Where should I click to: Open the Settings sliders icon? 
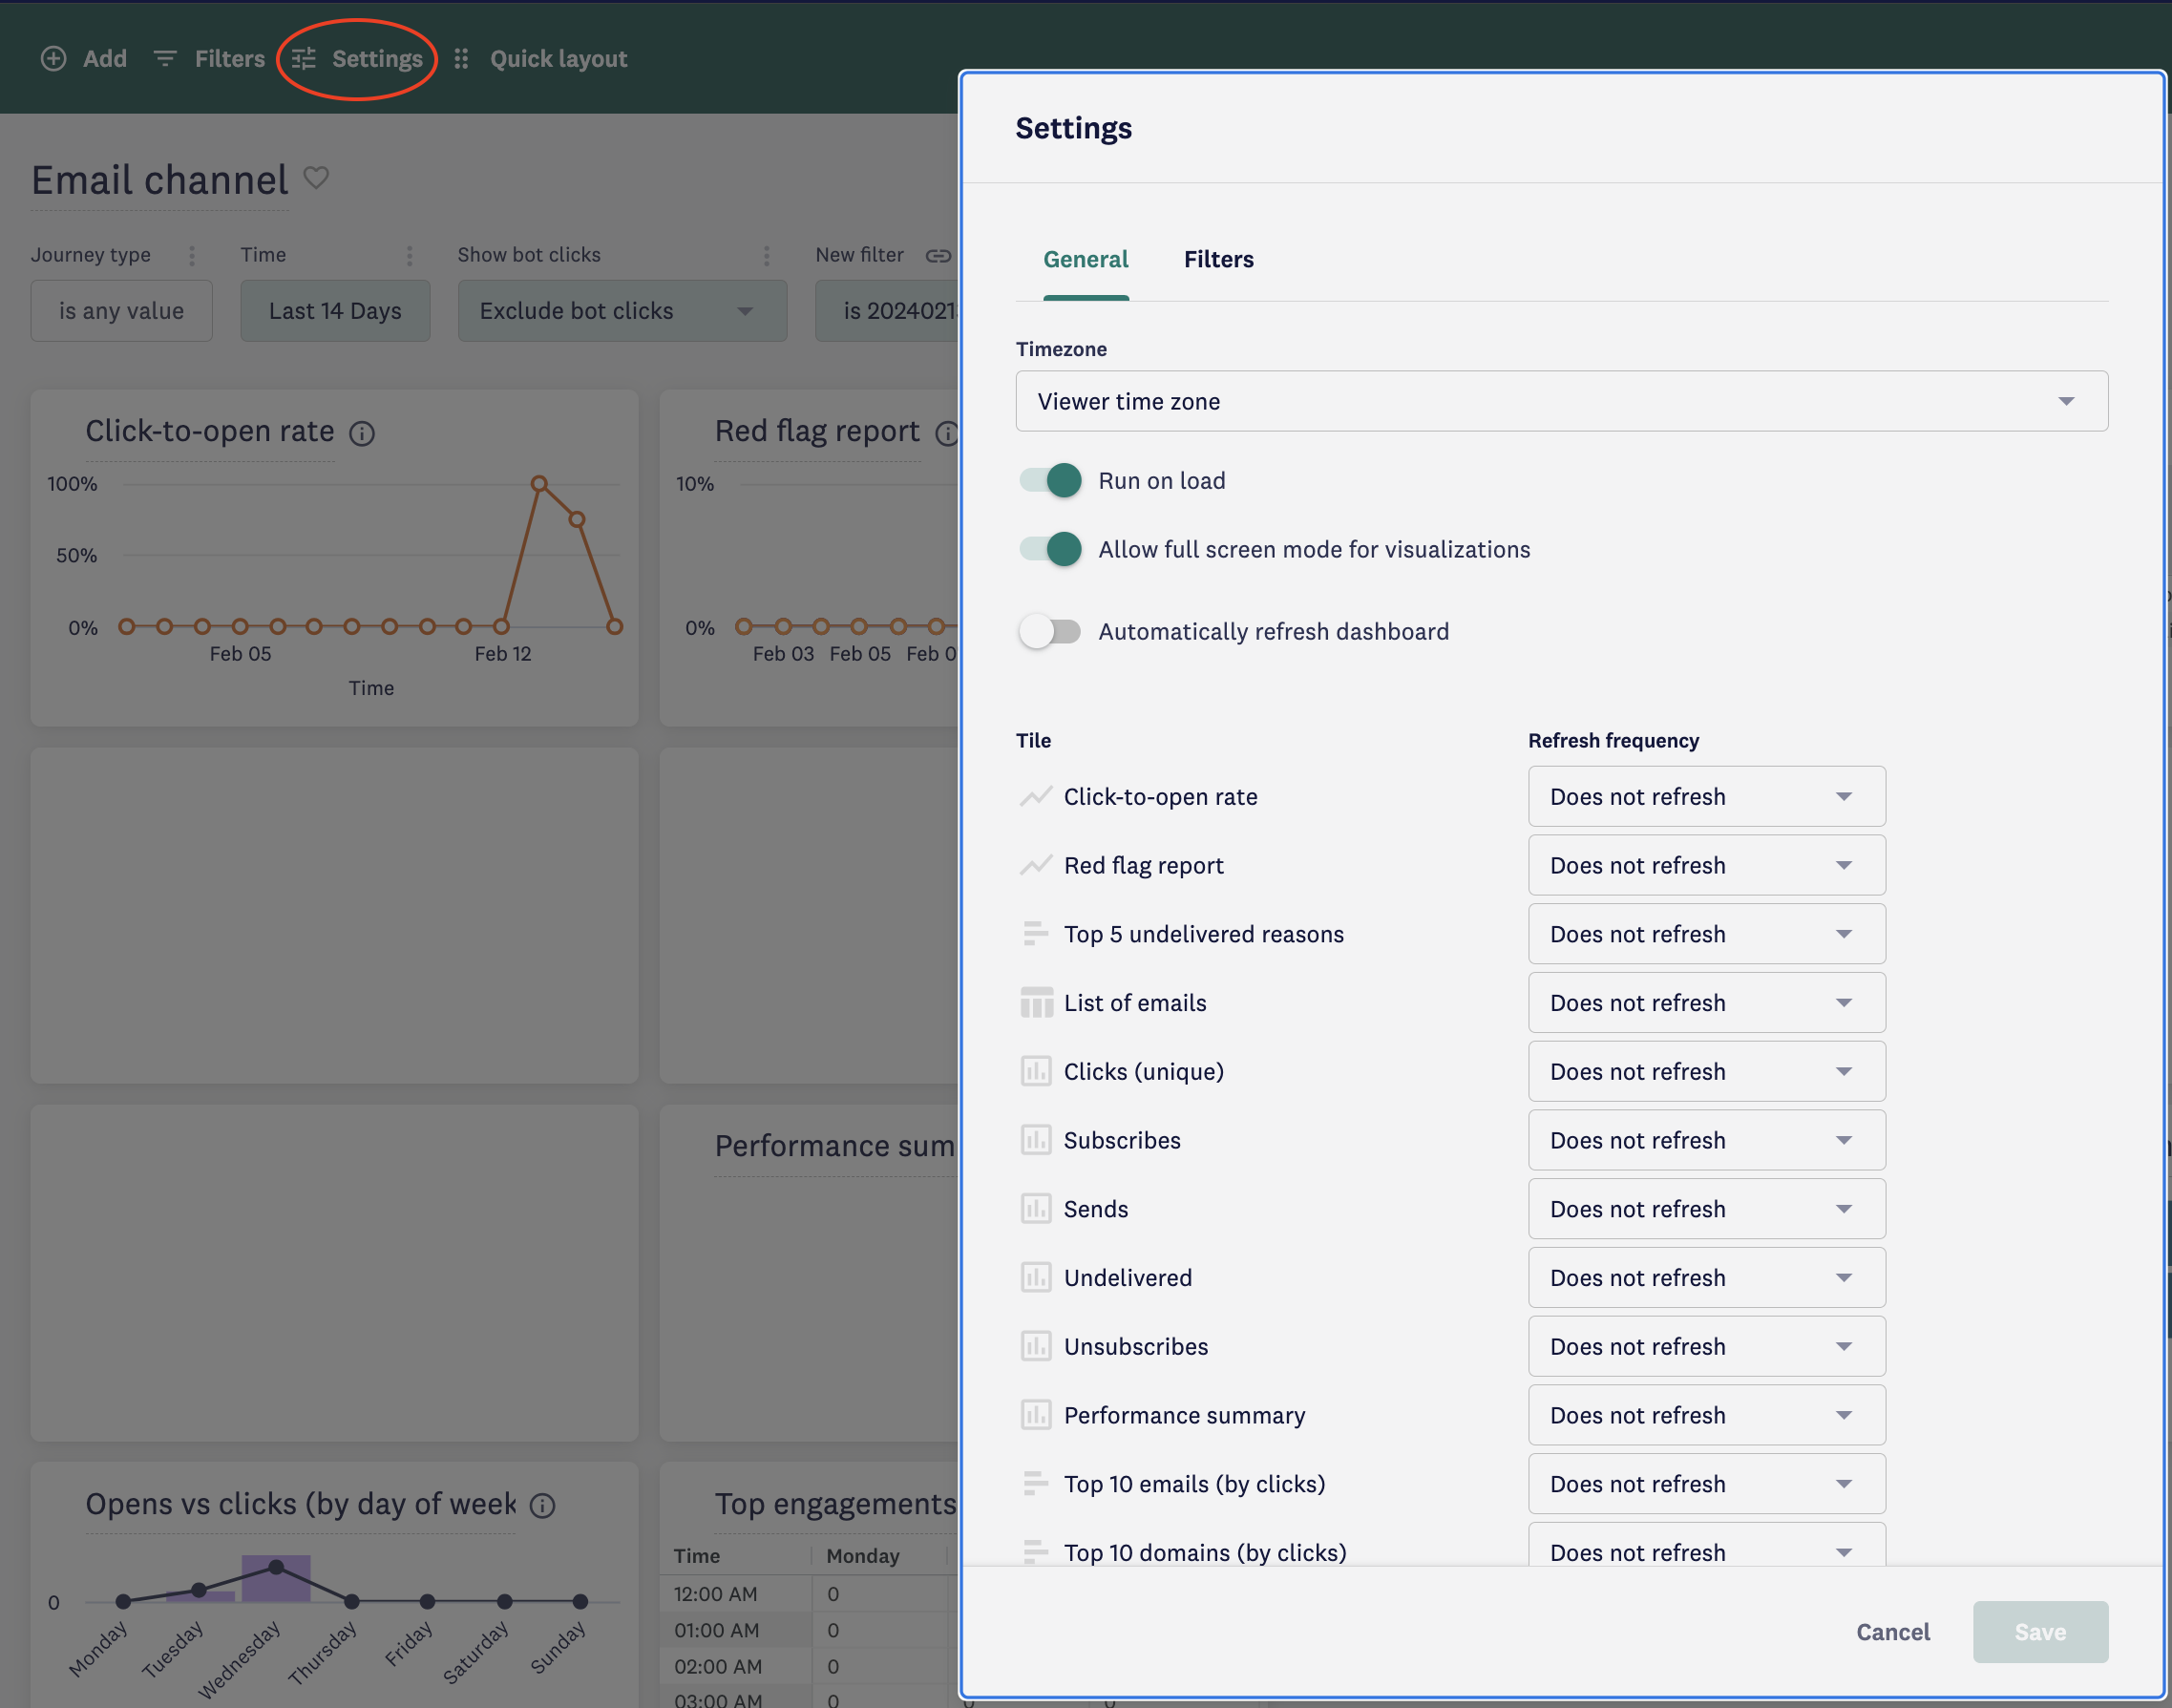point(303,59)
